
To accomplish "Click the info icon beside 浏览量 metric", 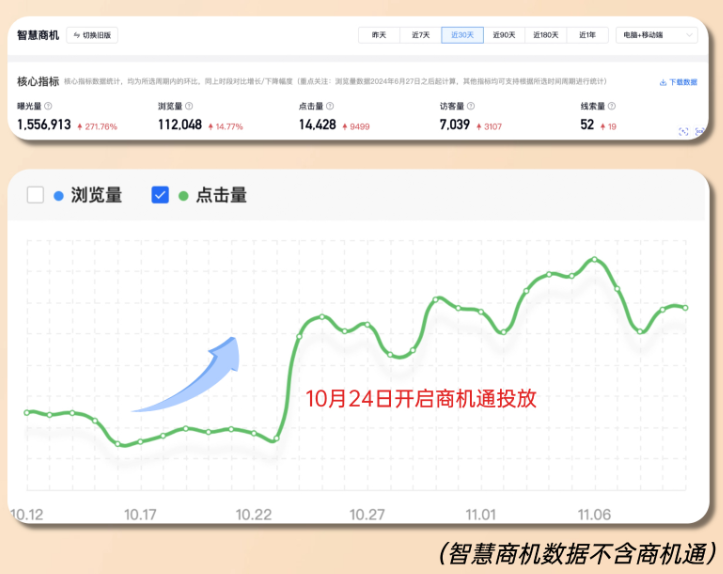I will [189, 105].
